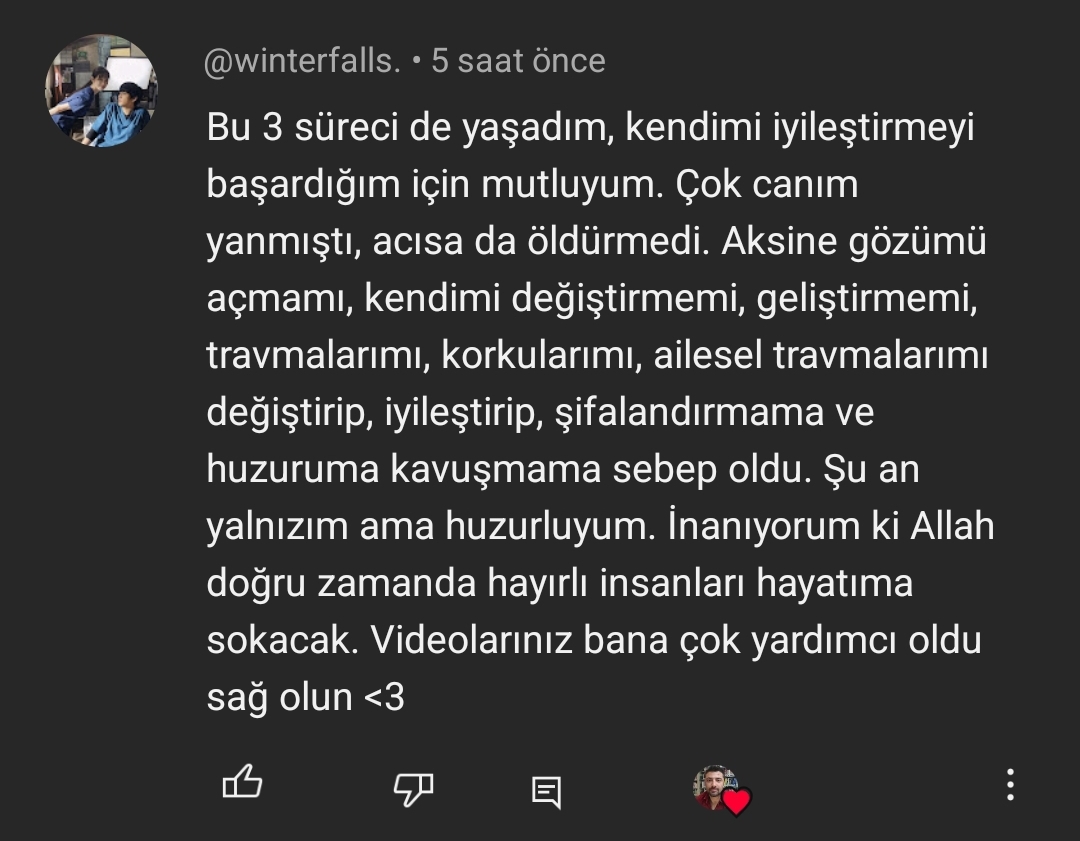
Task: Like the comment with thumbs-up icon
Action: [x=242, y=782]
